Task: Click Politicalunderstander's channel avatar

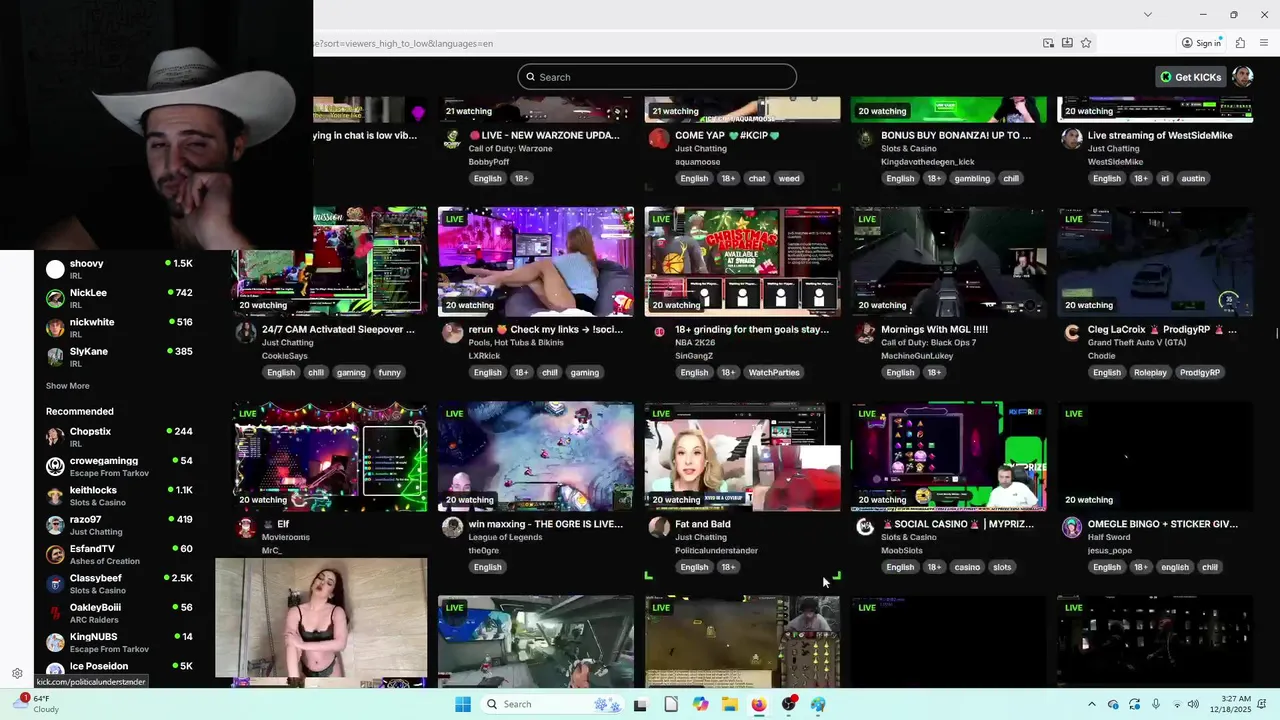Action: [x=658, y=527]
